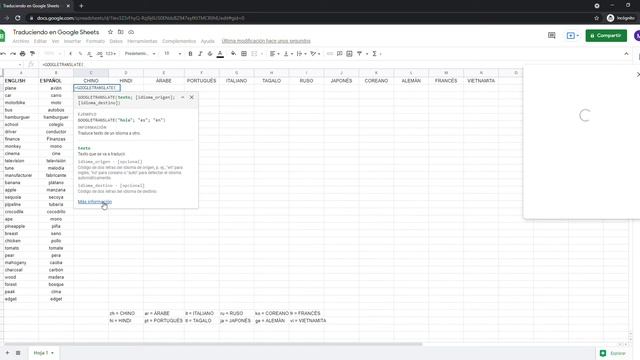
Task: Open text wrapping options
Action: tap(300, 54)
